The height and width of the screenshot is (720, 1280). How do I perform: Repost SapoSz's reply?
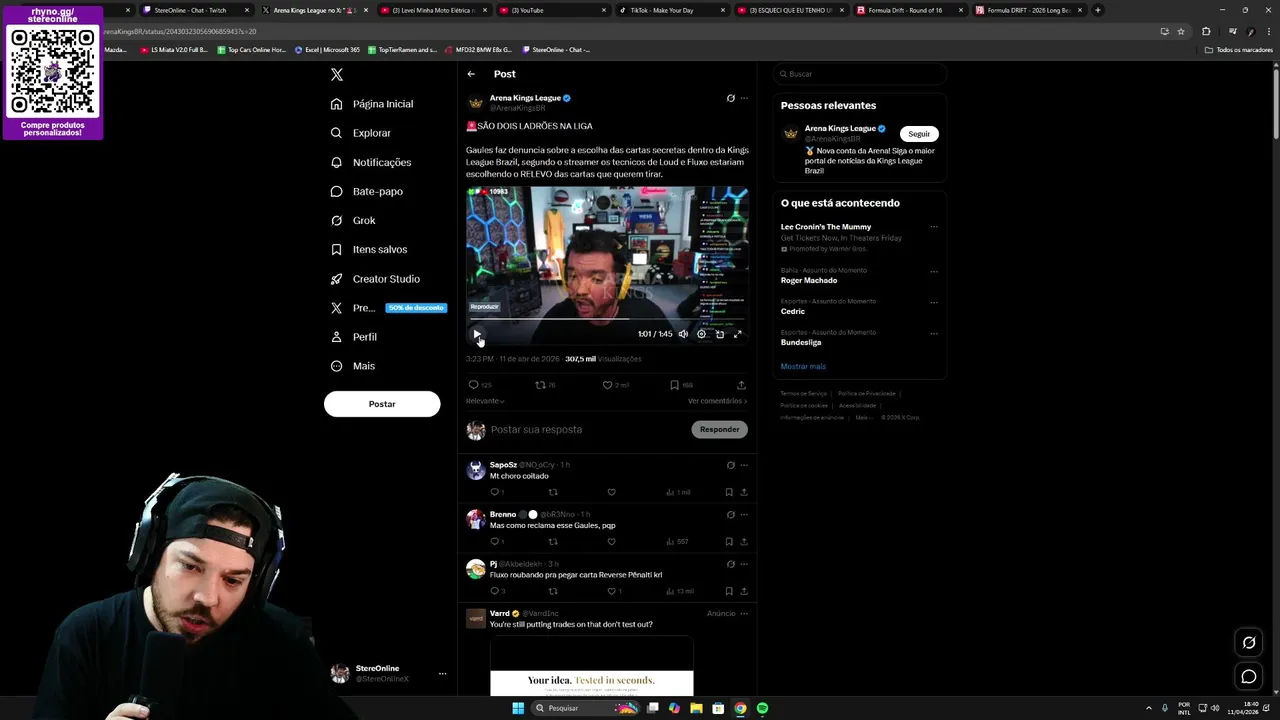click(x=552, y=492)
